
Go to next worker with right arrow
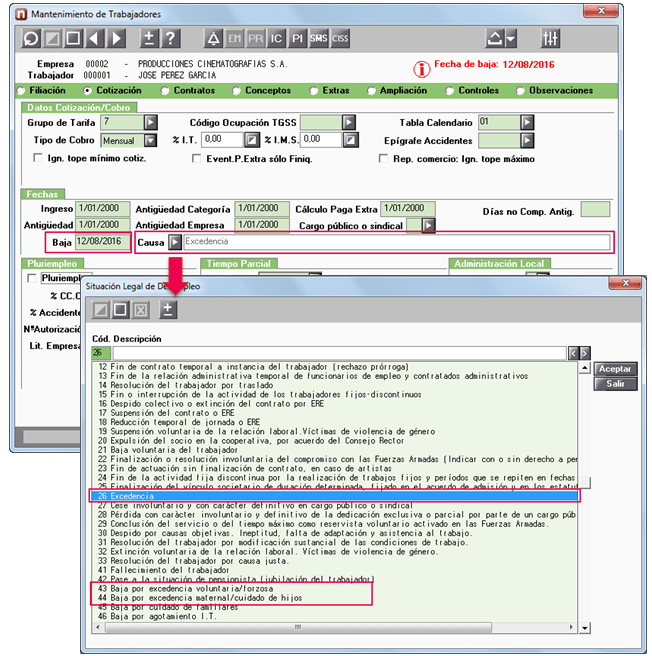tap(116, 38)
